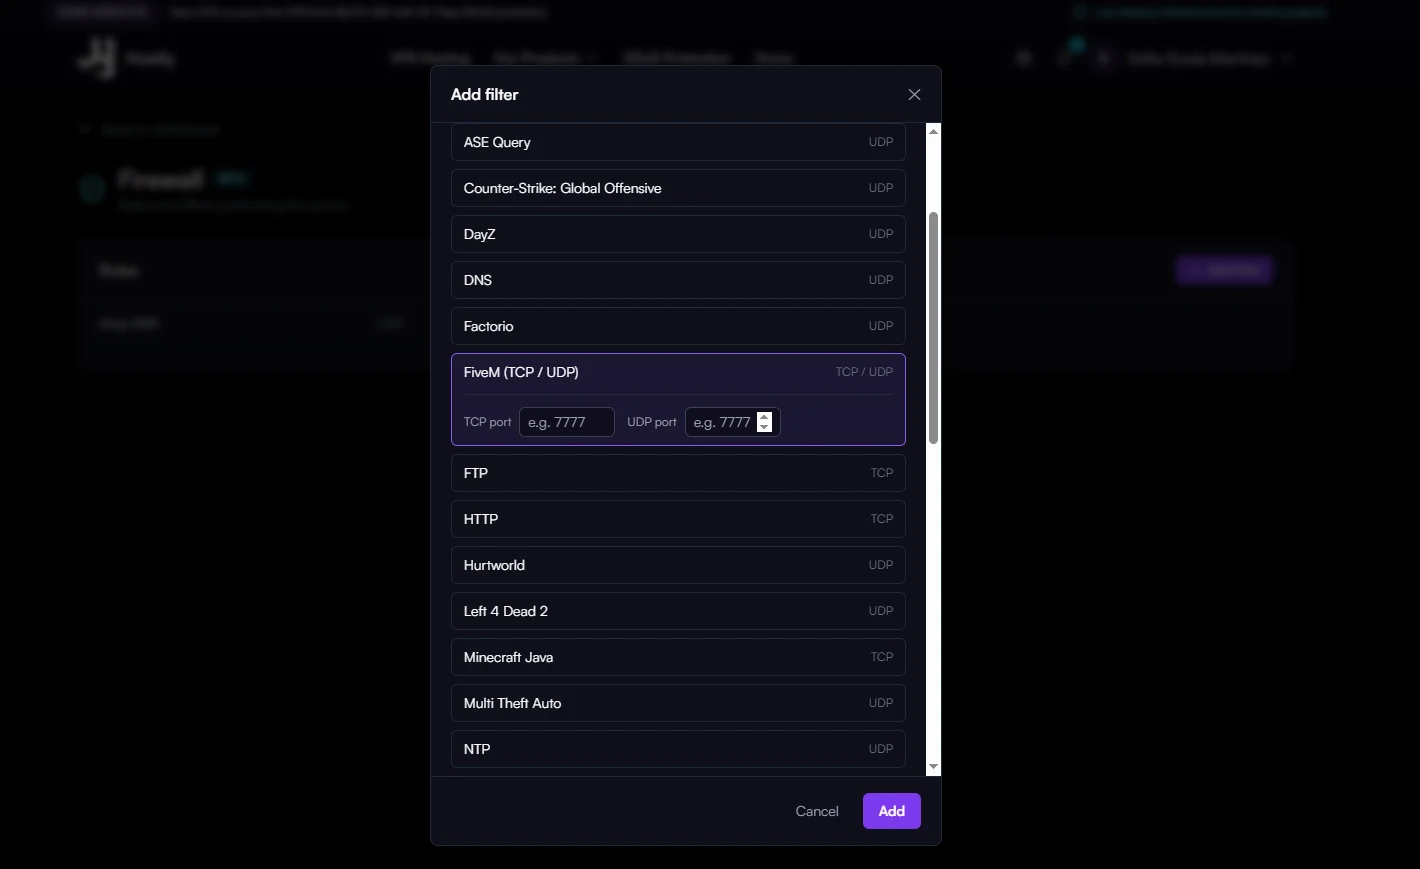Collapse the FiveM (TCP / UDP) filter
1420x869 pixels.
pyautogui.click(x=678, y=372)
